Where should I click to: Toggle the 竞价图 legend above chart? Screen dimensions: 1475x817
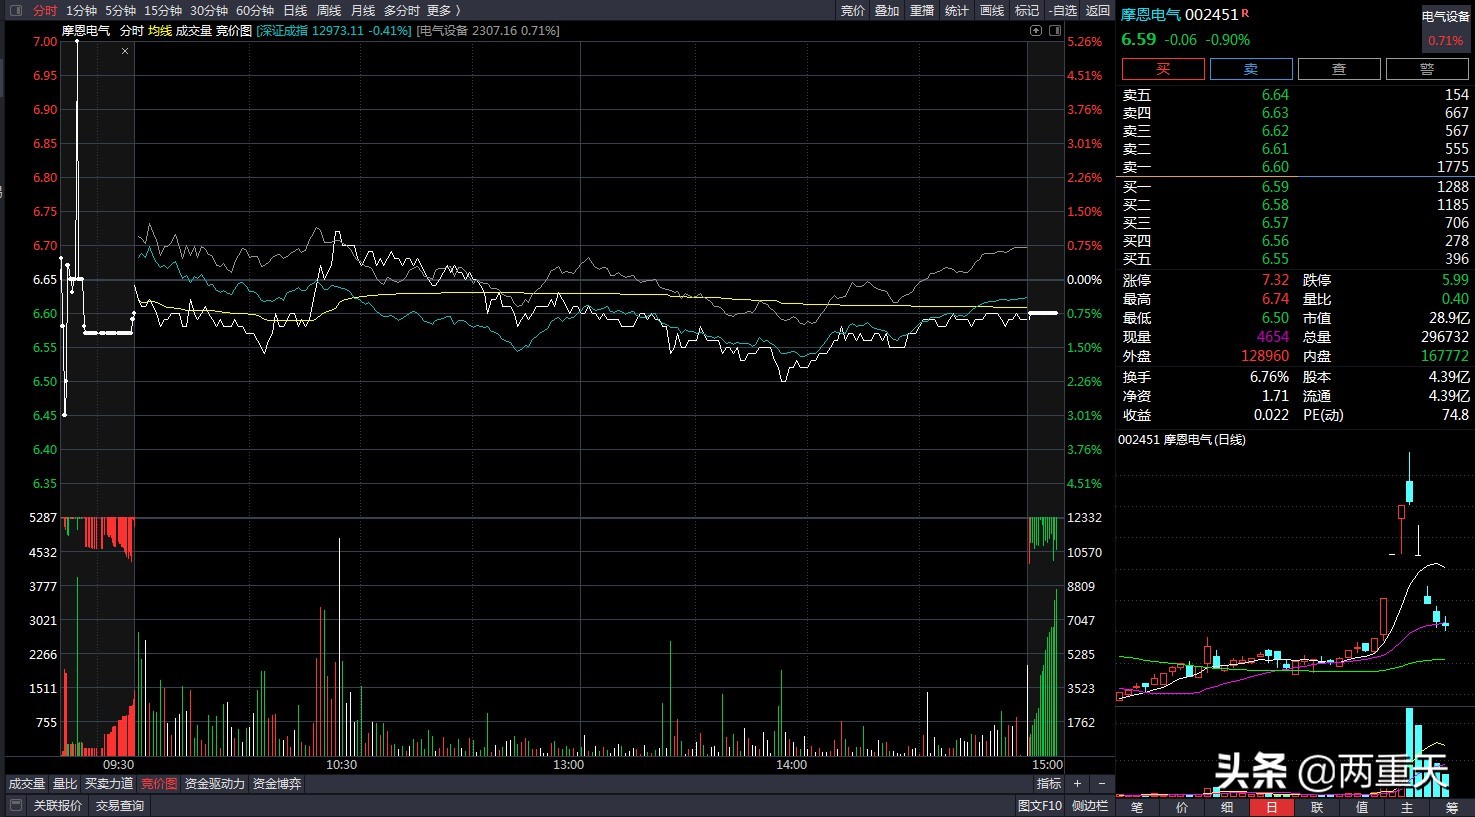coord(234,31)
